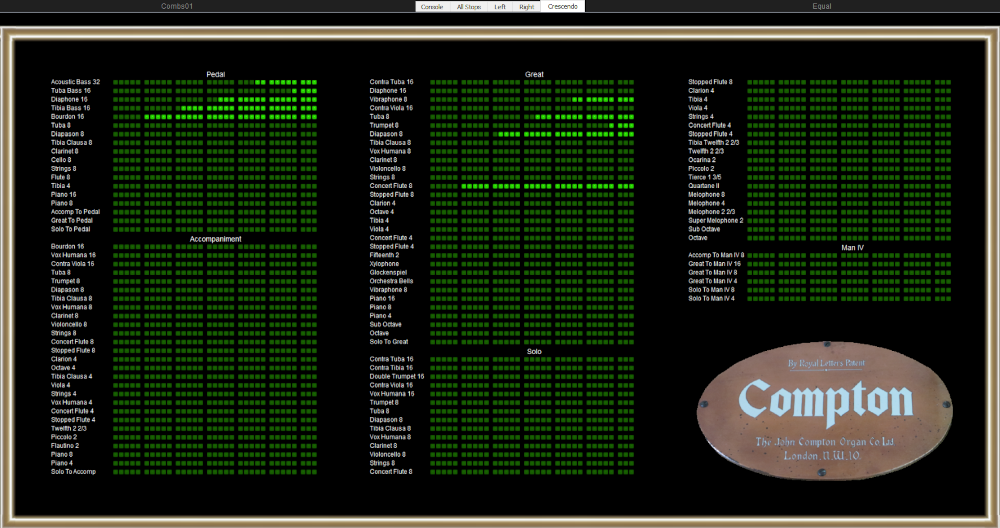Toggle first LED in Double Trumpet 16 row

pyautogui.click(x=434, y=377)
